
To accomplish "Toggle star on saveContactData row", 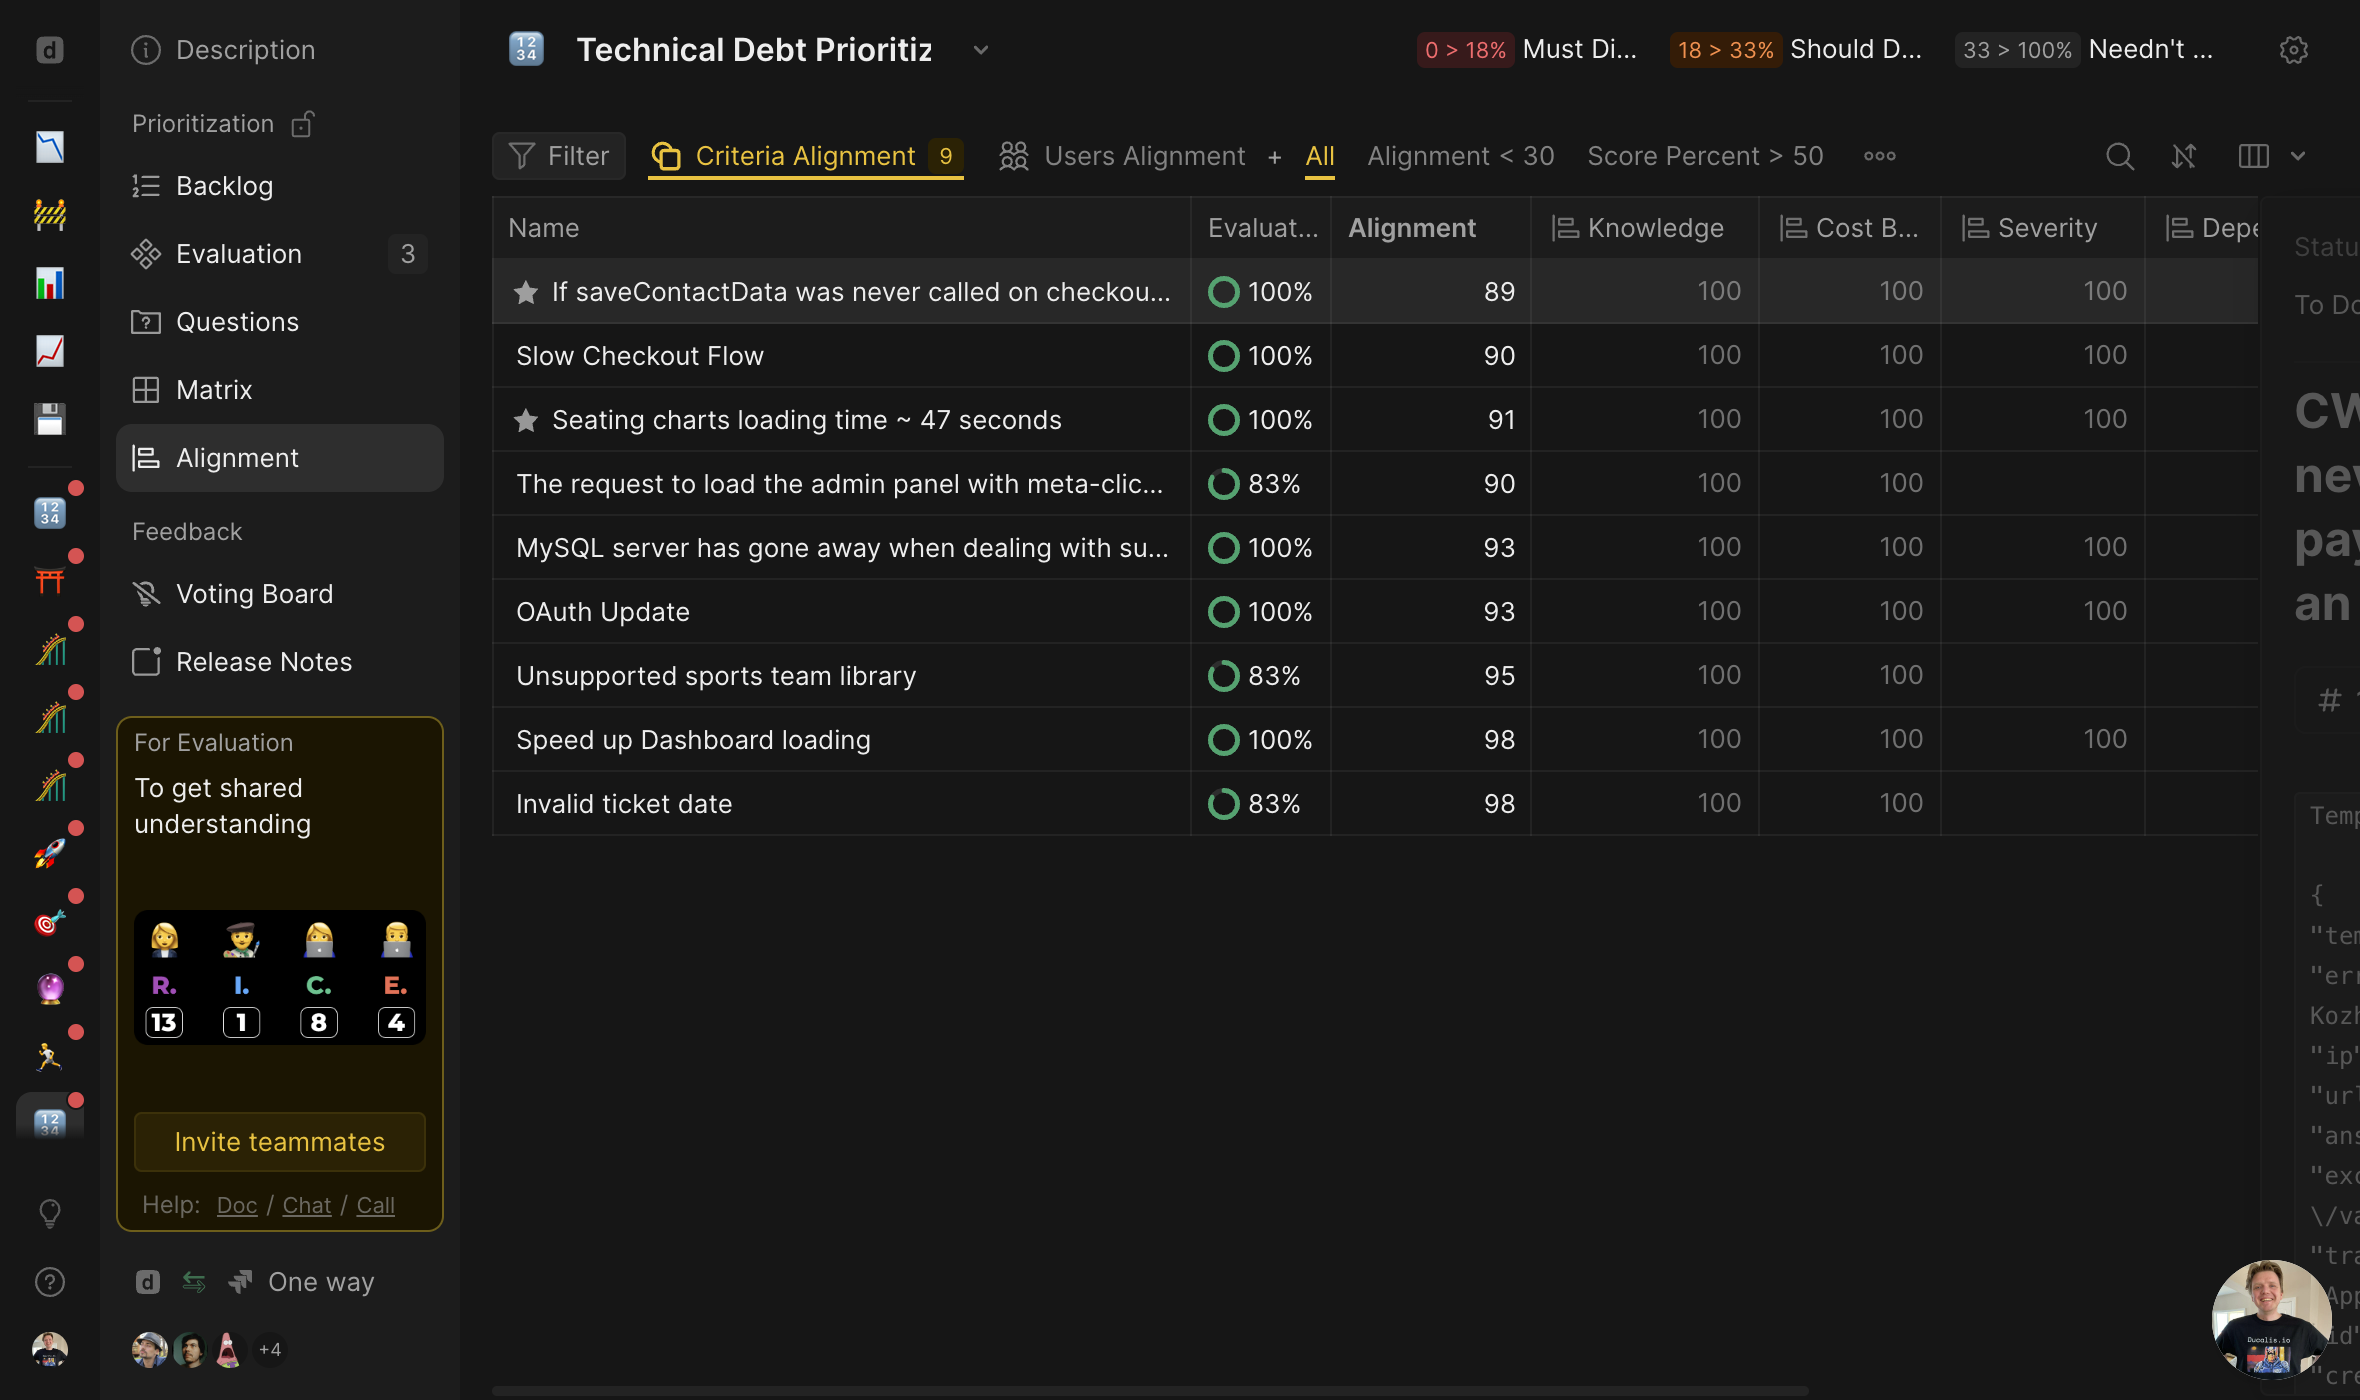I will pos(526,292).
